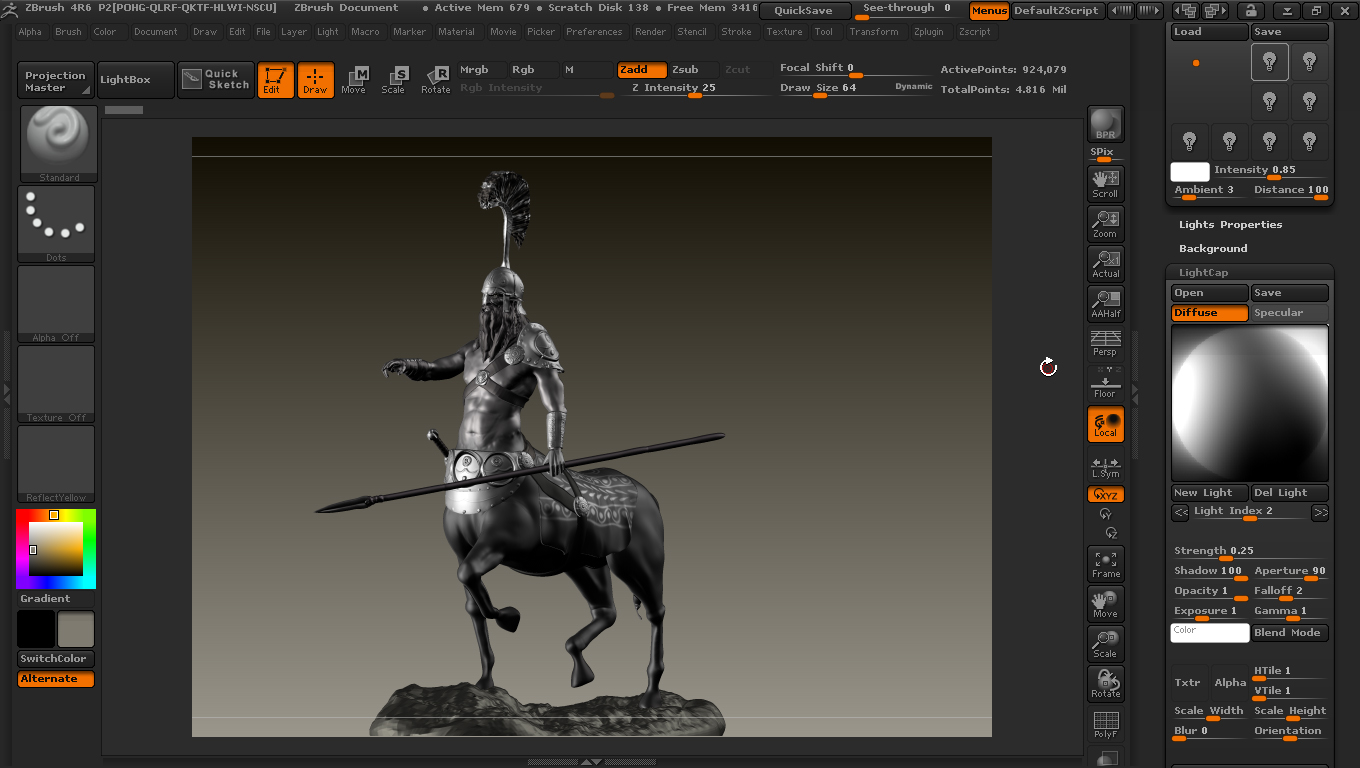1360x768 pixels.
Task: Click the Scale icon in right shelf
Action: pos(1105,644)
